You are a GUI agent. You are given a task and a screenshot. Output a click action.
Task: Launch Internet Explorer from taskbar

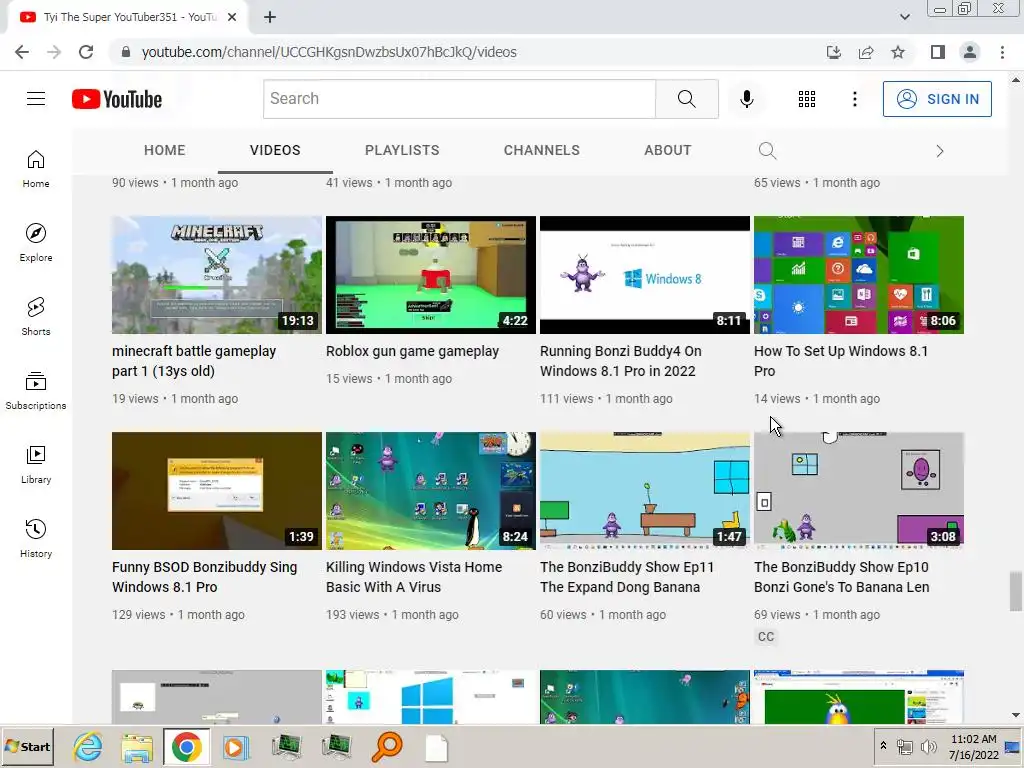(88, 746)
